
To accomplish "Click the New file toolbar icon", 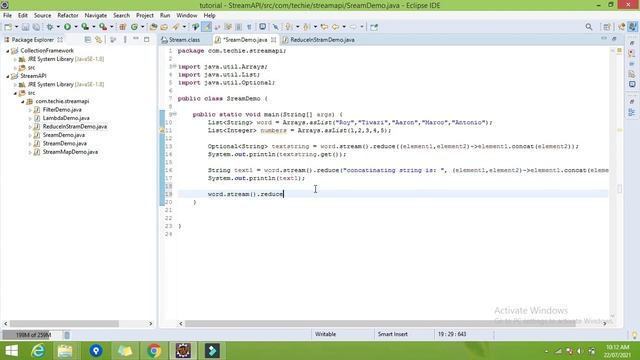I will point(8,27).
